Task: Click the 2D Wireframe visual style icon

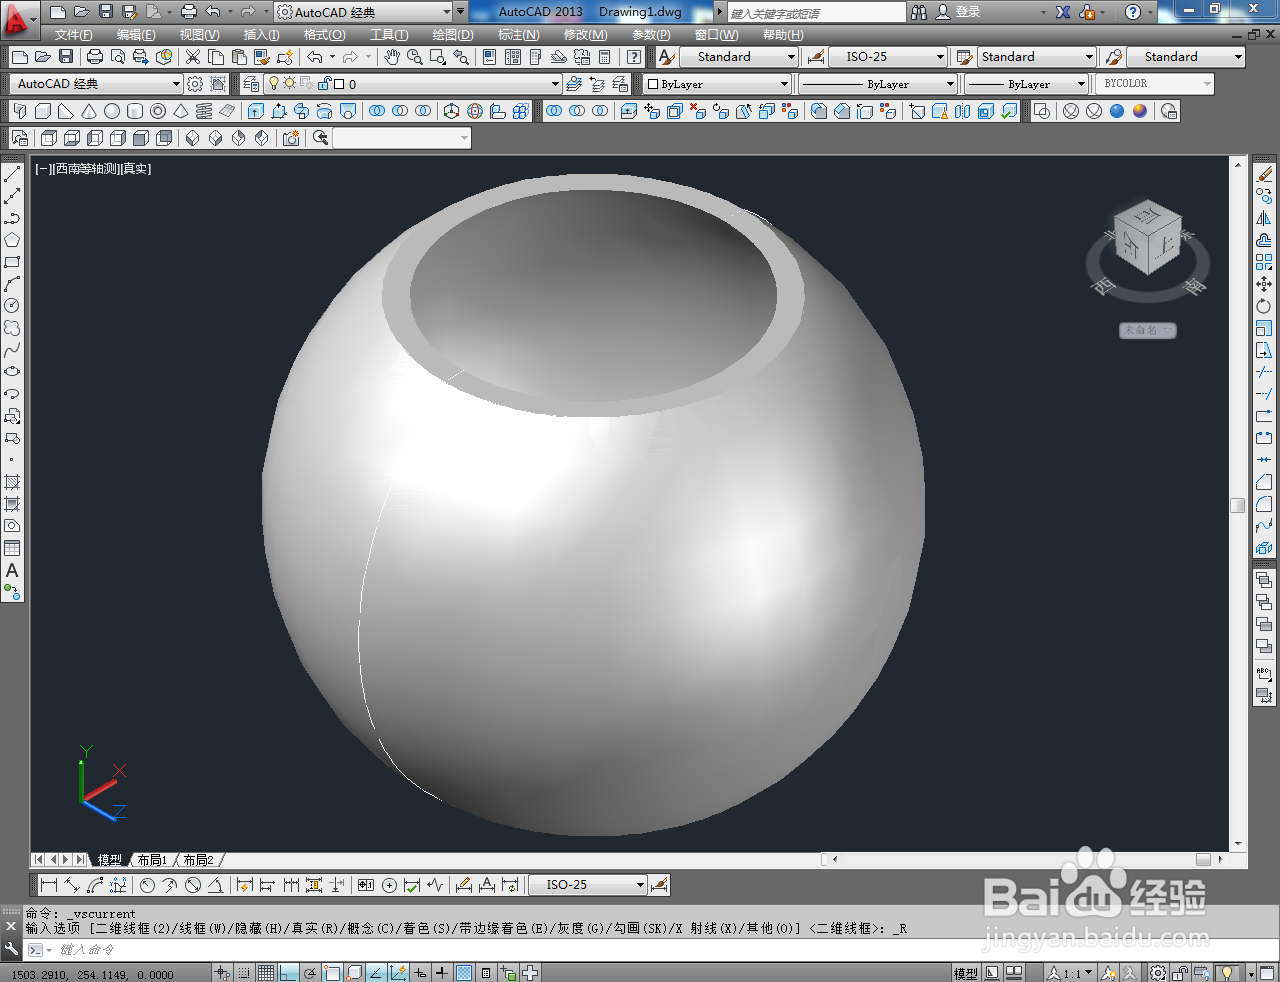Action: pos(1042,111)
